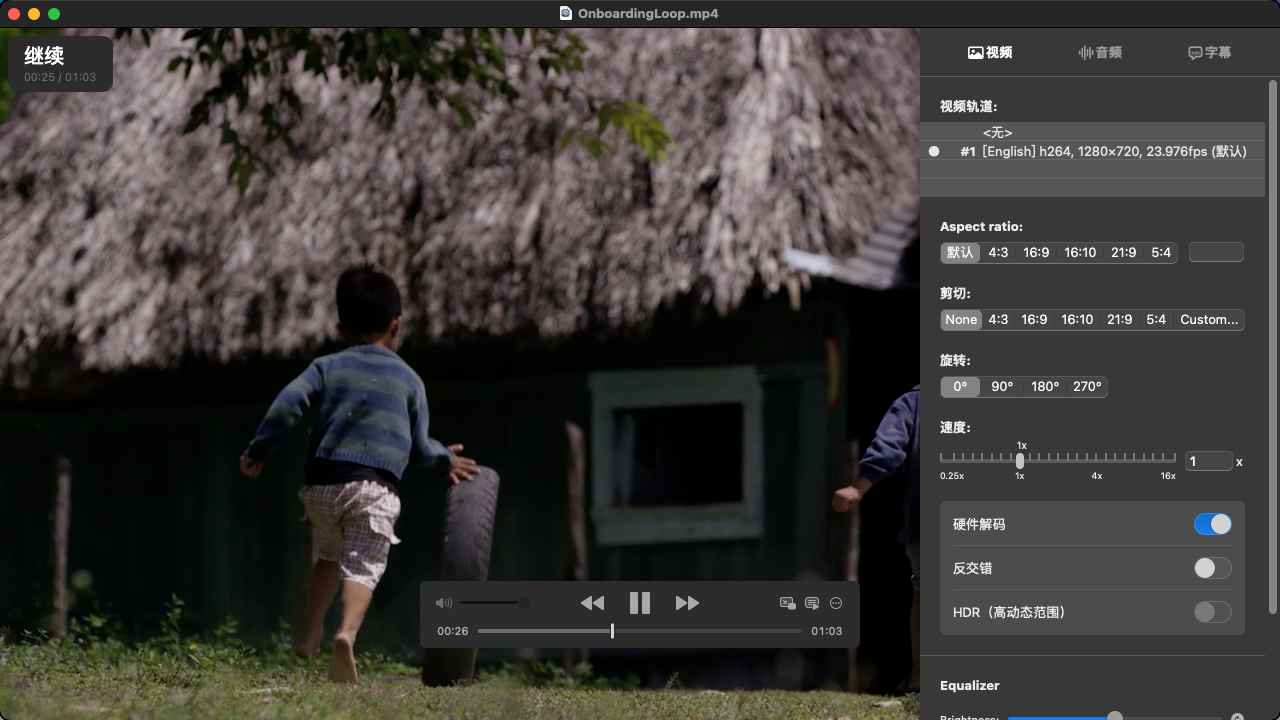The image size is (1280, 720).
Task: Click the yellow minimize window button
Action: [x=34, y=14]
